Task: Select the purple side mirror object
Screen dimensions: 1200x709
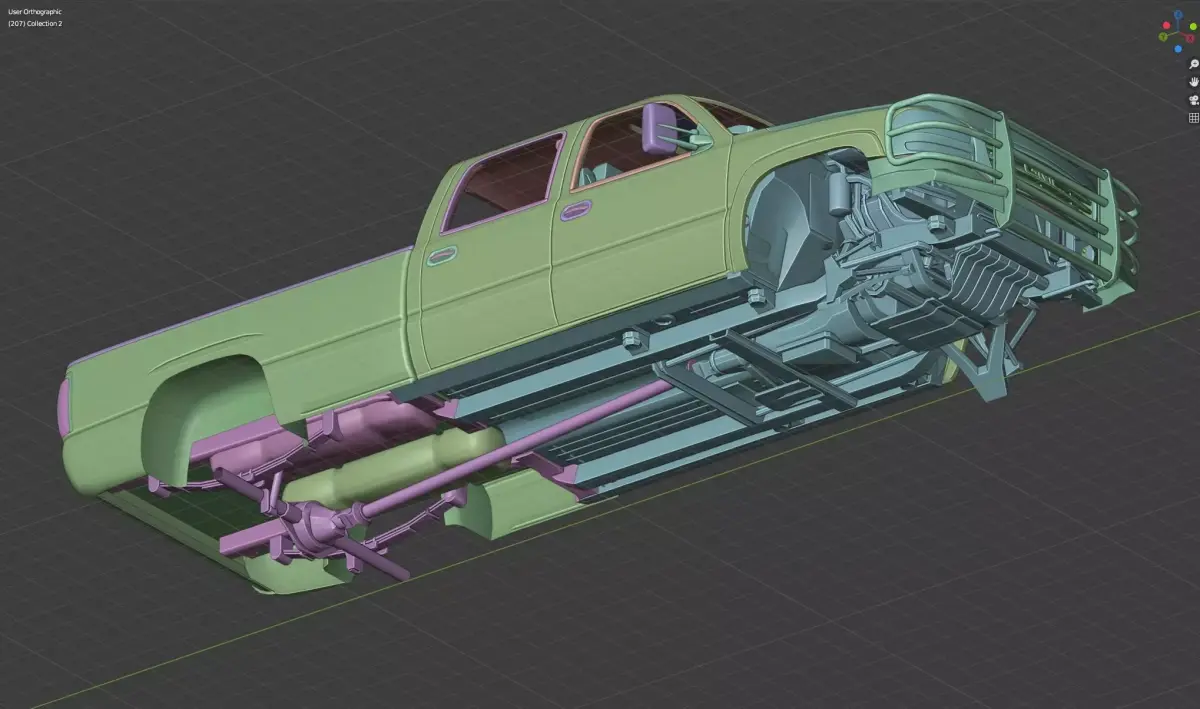Action: pyautogui.click(x=660, y=128)
